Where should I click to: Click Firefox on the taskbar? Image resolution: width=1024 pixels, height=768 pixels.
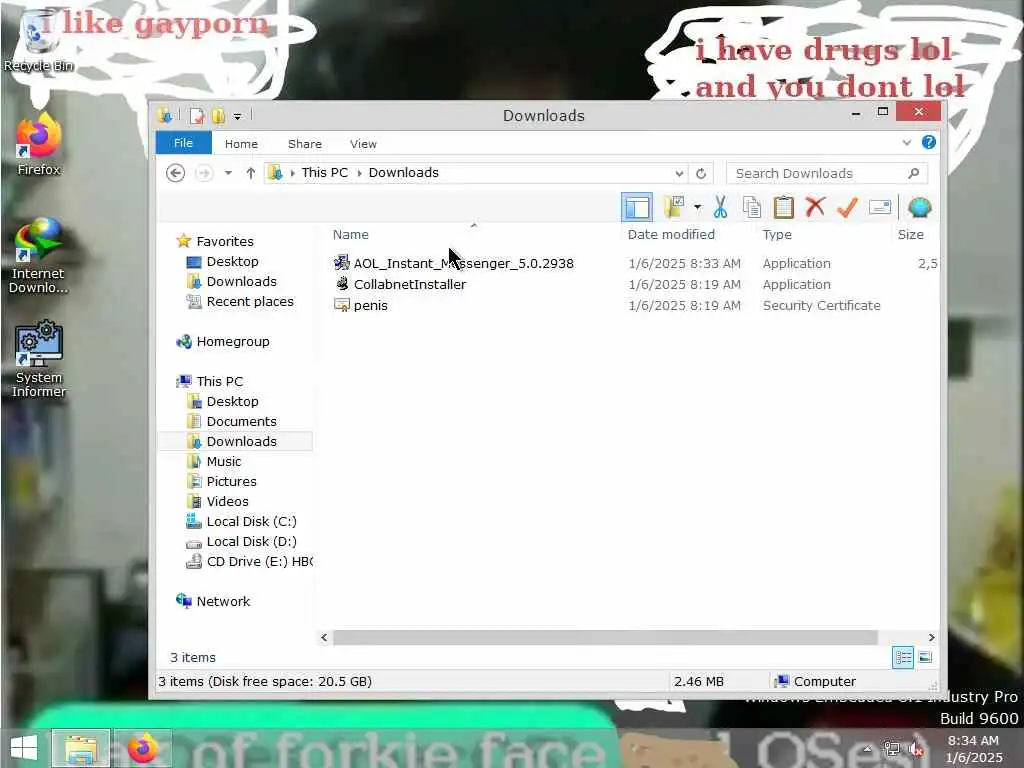pos(143,748)
